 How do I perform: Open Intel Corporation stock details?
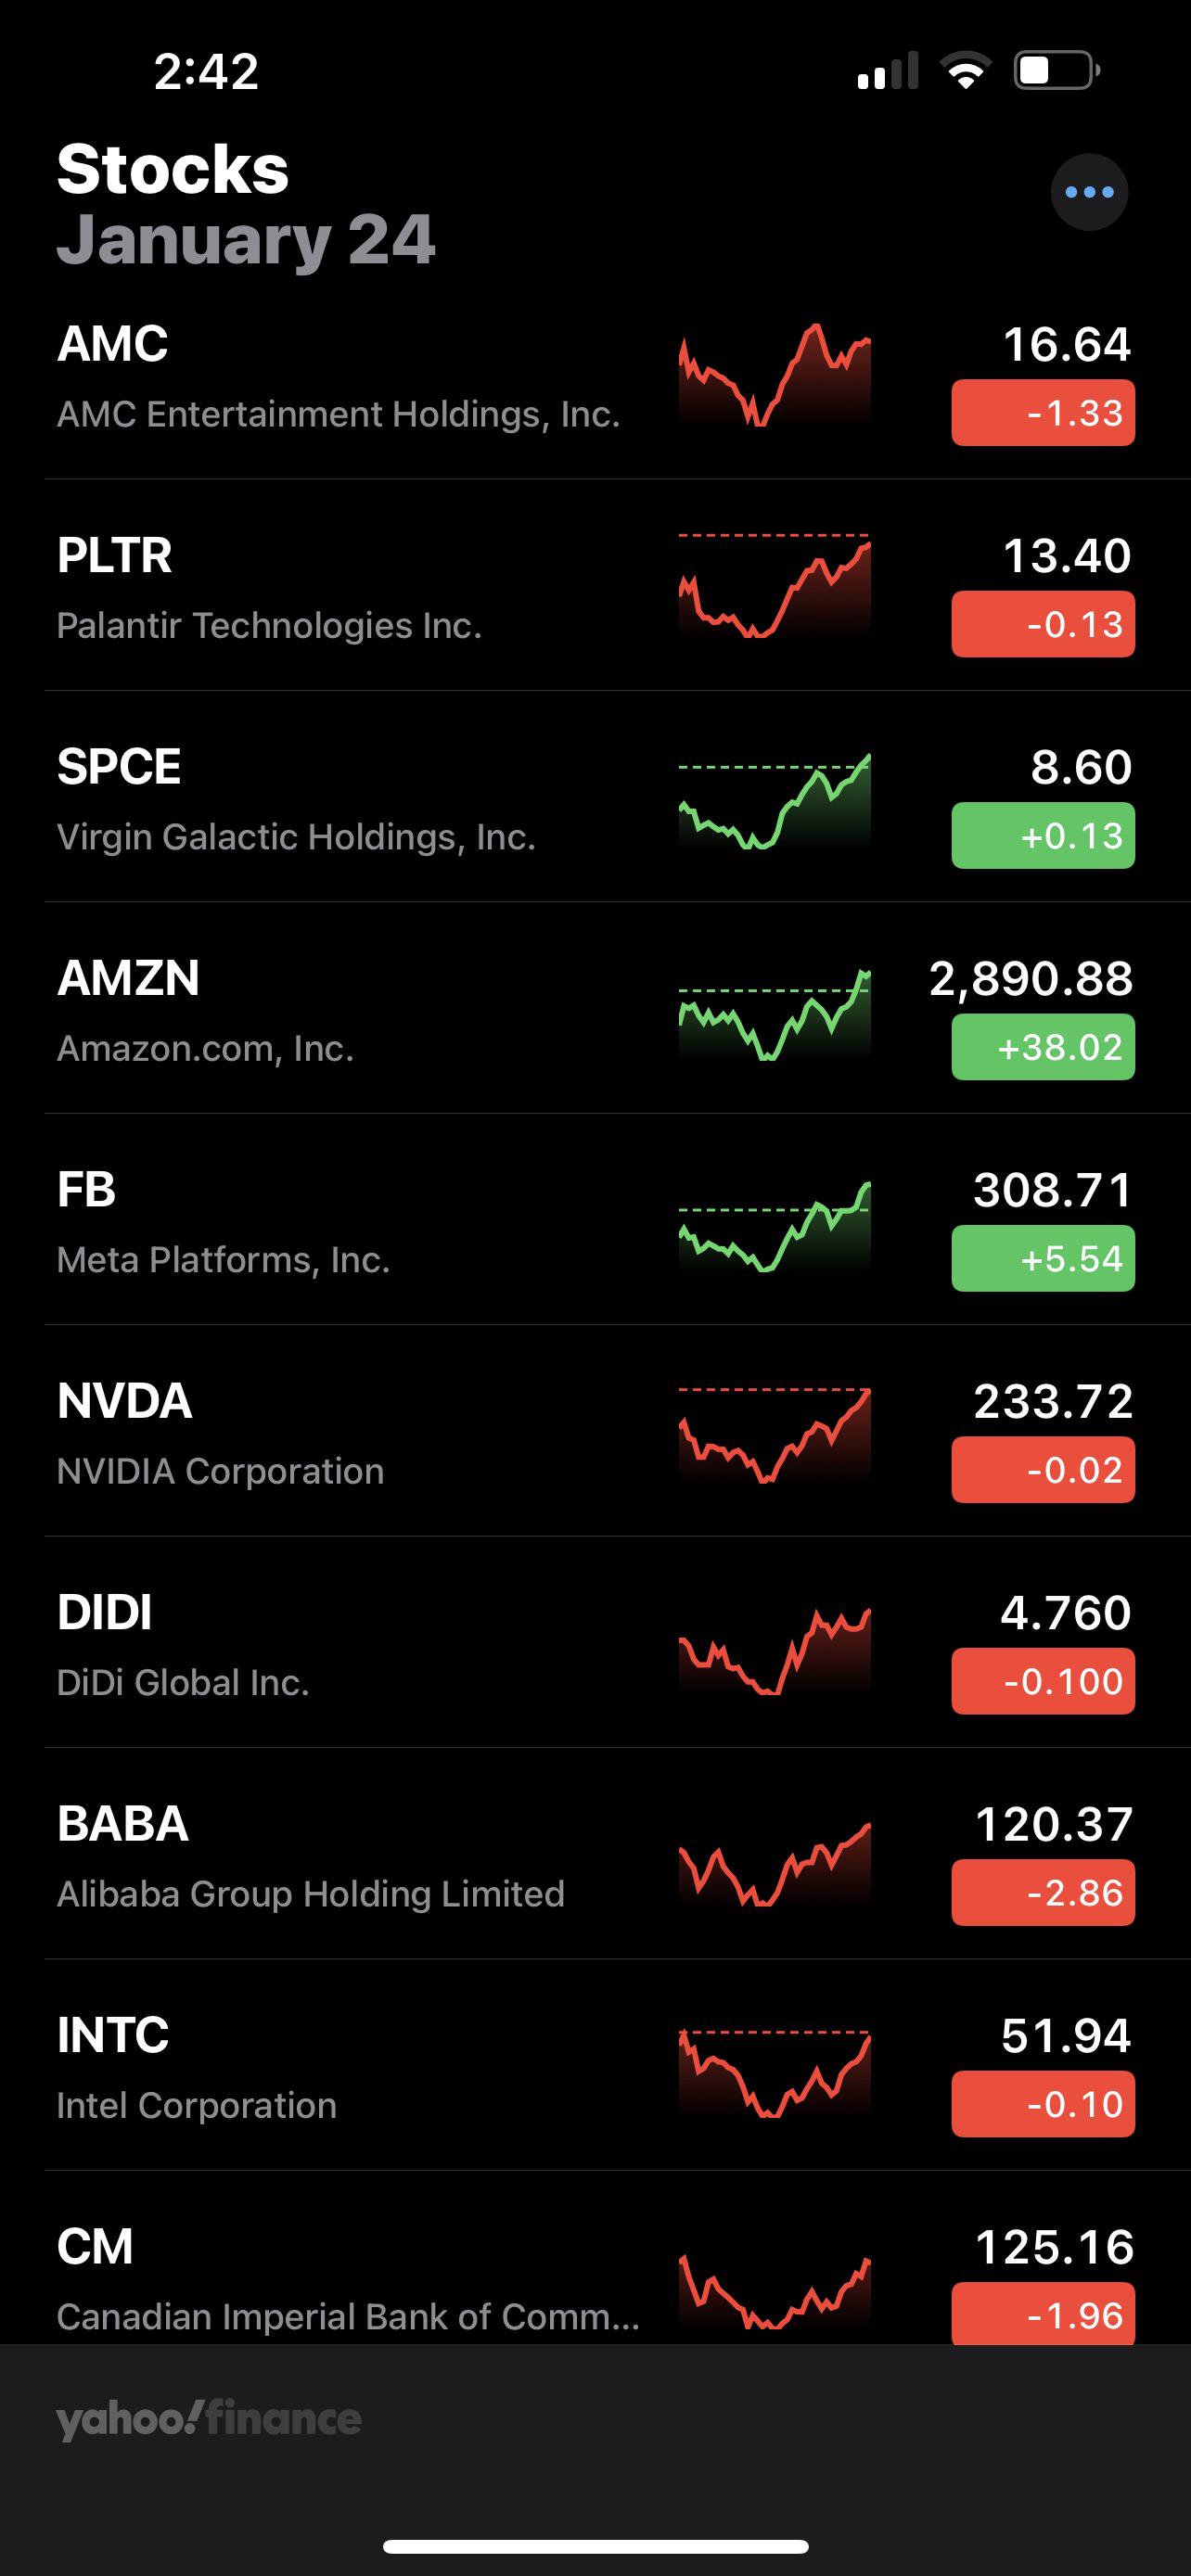click(350, 2070)
